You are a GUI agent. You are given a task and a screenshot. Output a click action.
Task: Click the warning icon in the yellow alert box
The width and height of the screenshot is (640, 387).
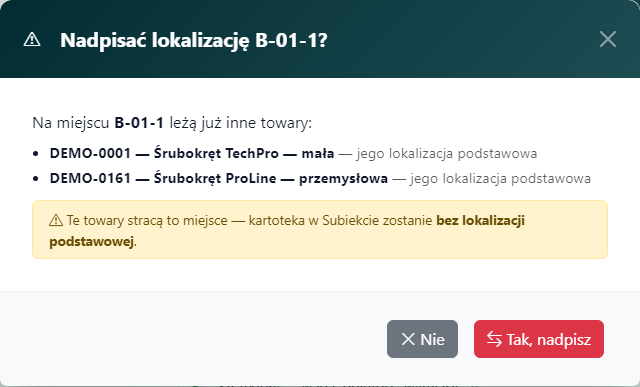pos(56,220)
